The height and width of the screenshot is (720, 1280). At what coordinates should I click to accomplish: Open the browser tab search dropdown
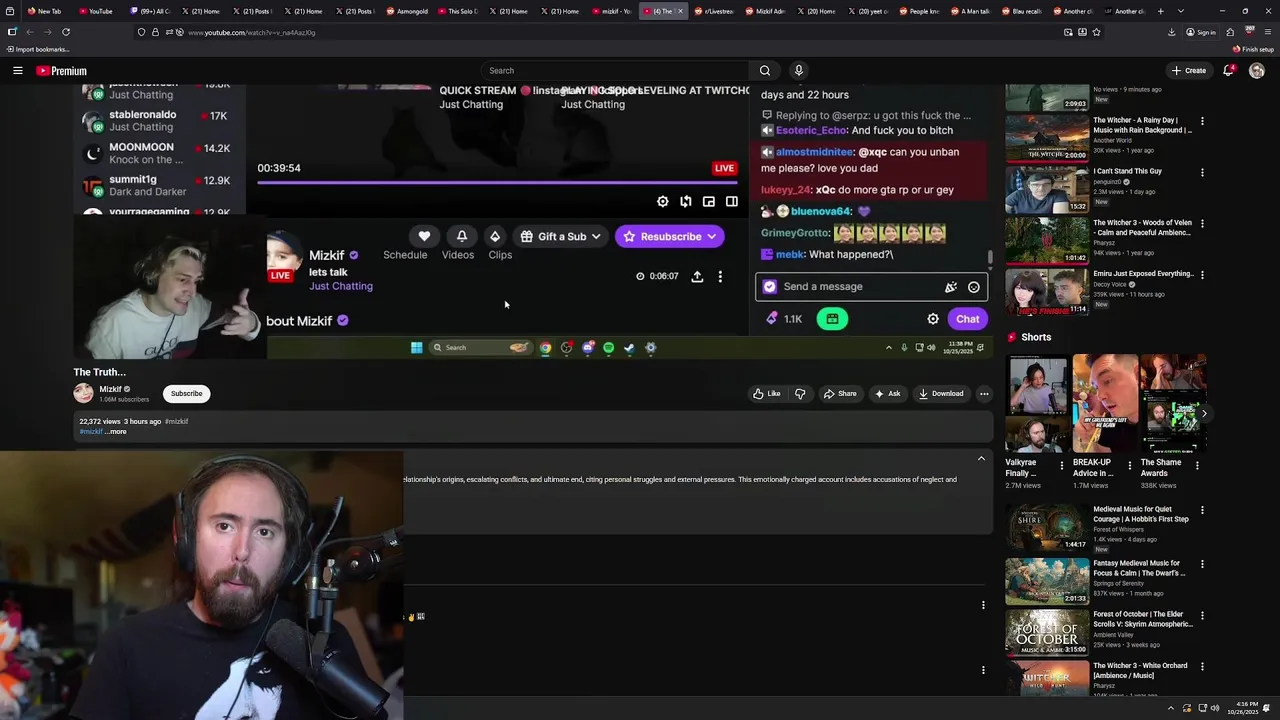tap(1181, 11)
